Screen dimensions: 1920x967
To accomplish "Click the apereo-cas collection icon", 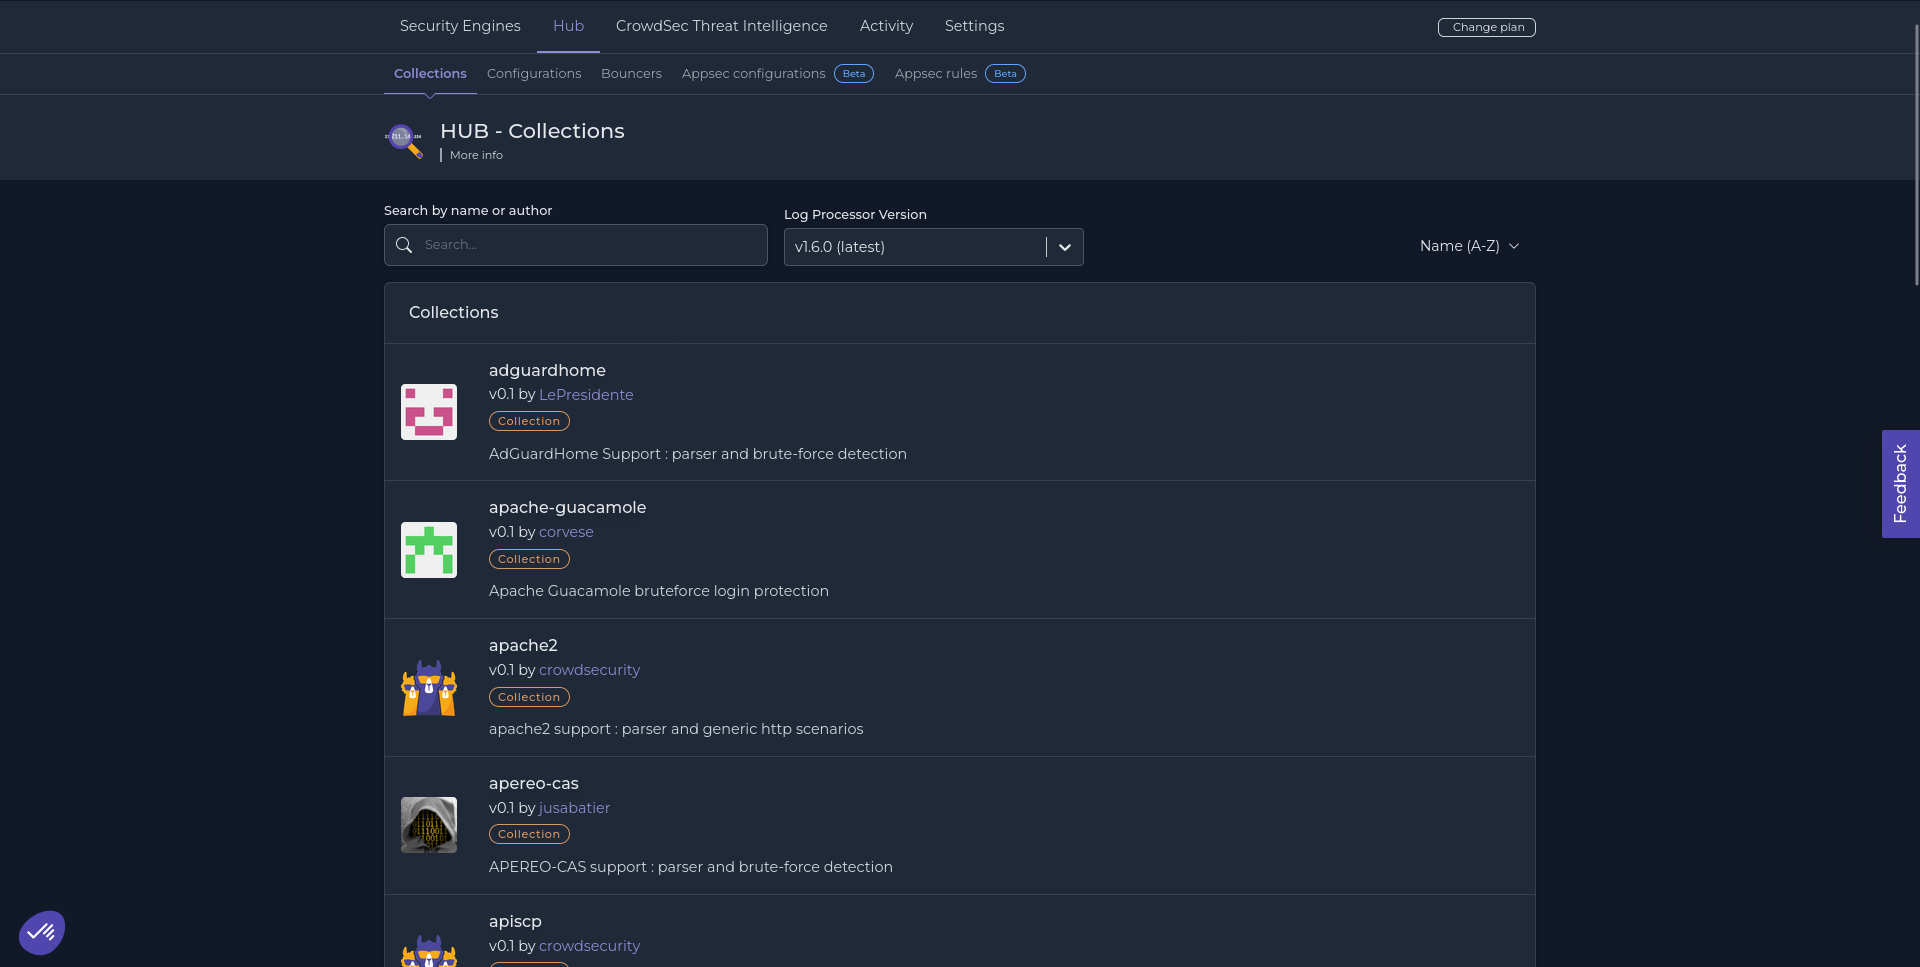I will (428, 825).
